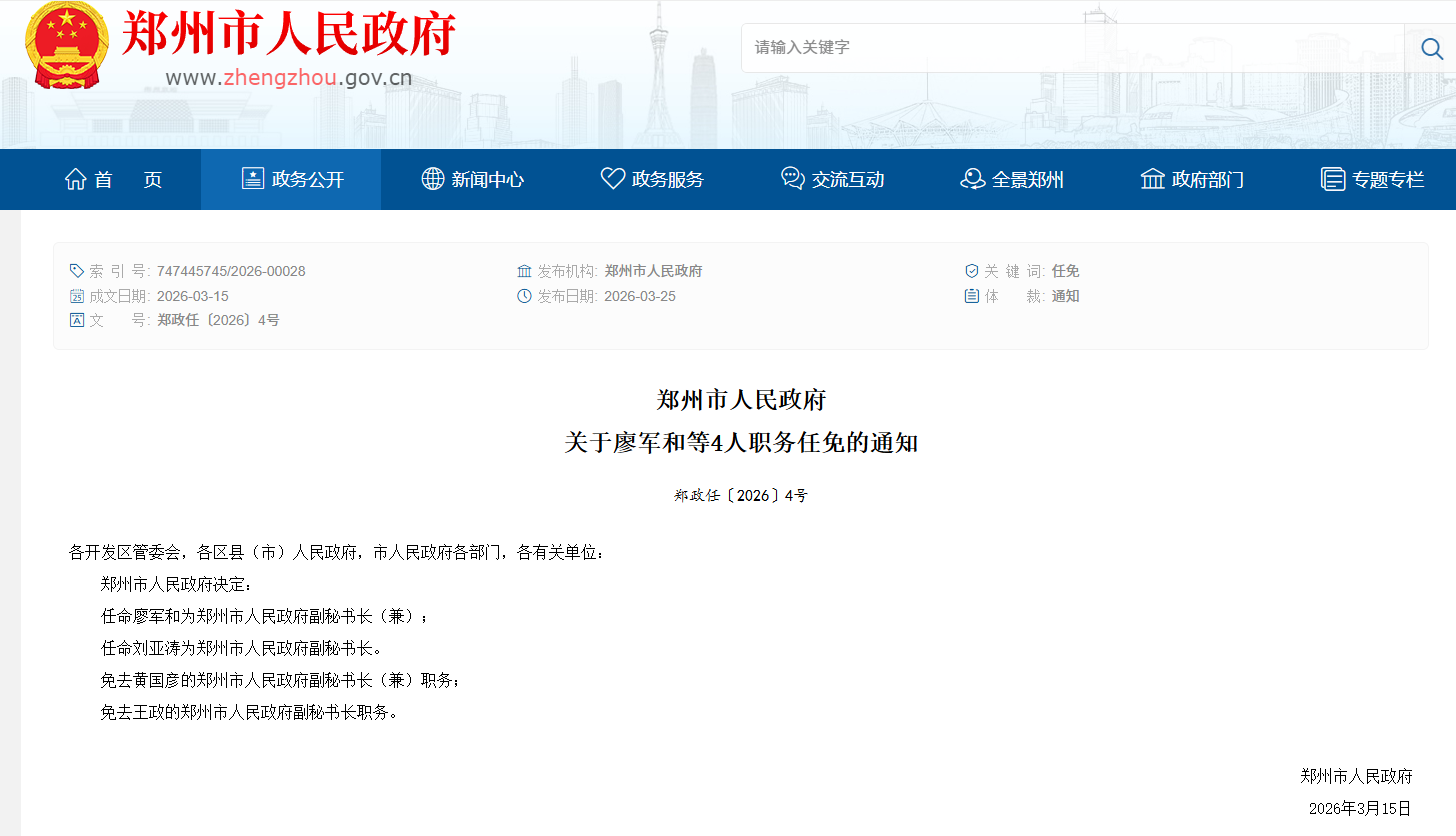This screenshot has height=836, width=1456.
Task: Click the house icon beside 首页
Action: (x=75, y=179)
